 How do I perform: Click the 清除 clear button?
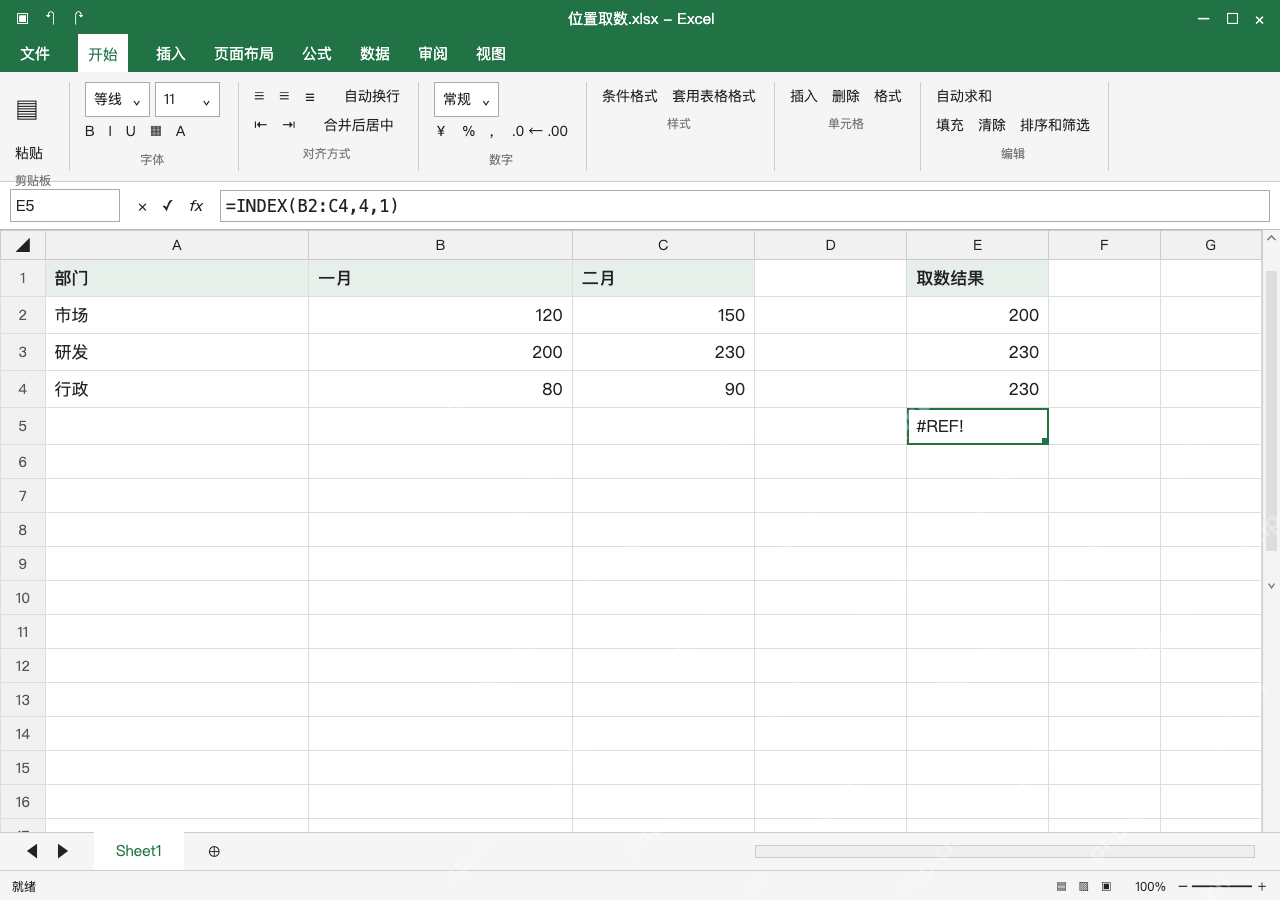pos(992,125)
